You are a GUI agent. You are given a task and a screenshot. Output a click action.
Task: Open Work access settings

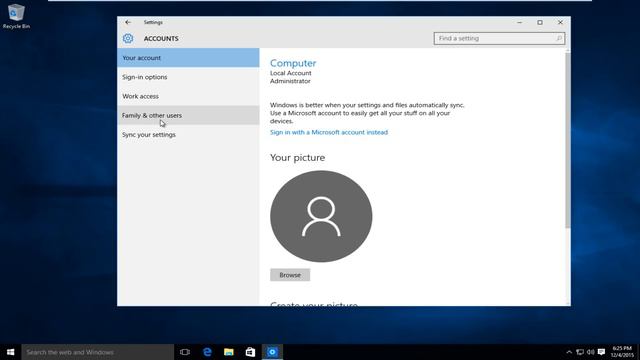(x=188, y=96)
